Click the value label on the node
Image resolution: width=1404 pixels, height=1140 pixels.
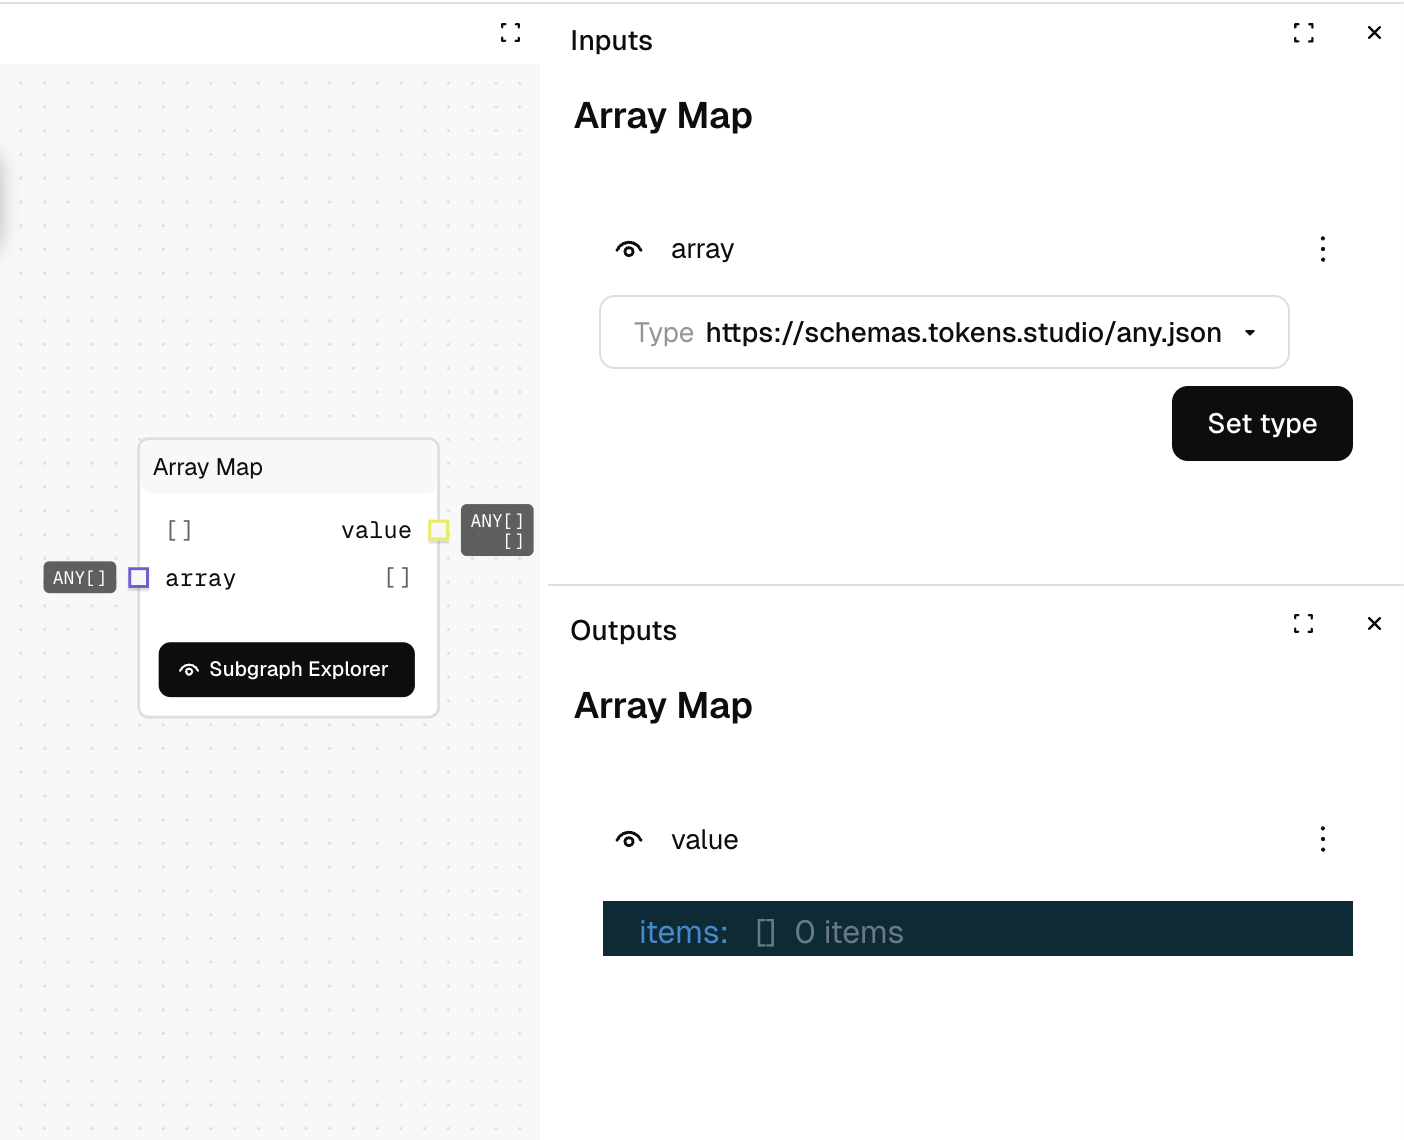376,530
